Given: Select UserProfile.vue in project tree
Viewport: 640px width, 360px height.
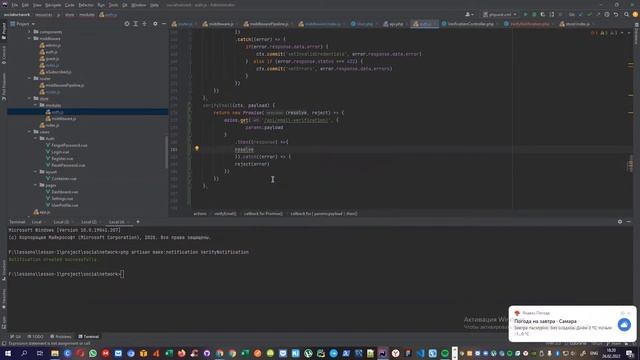Looking at the screenshot, I should 62,205.
